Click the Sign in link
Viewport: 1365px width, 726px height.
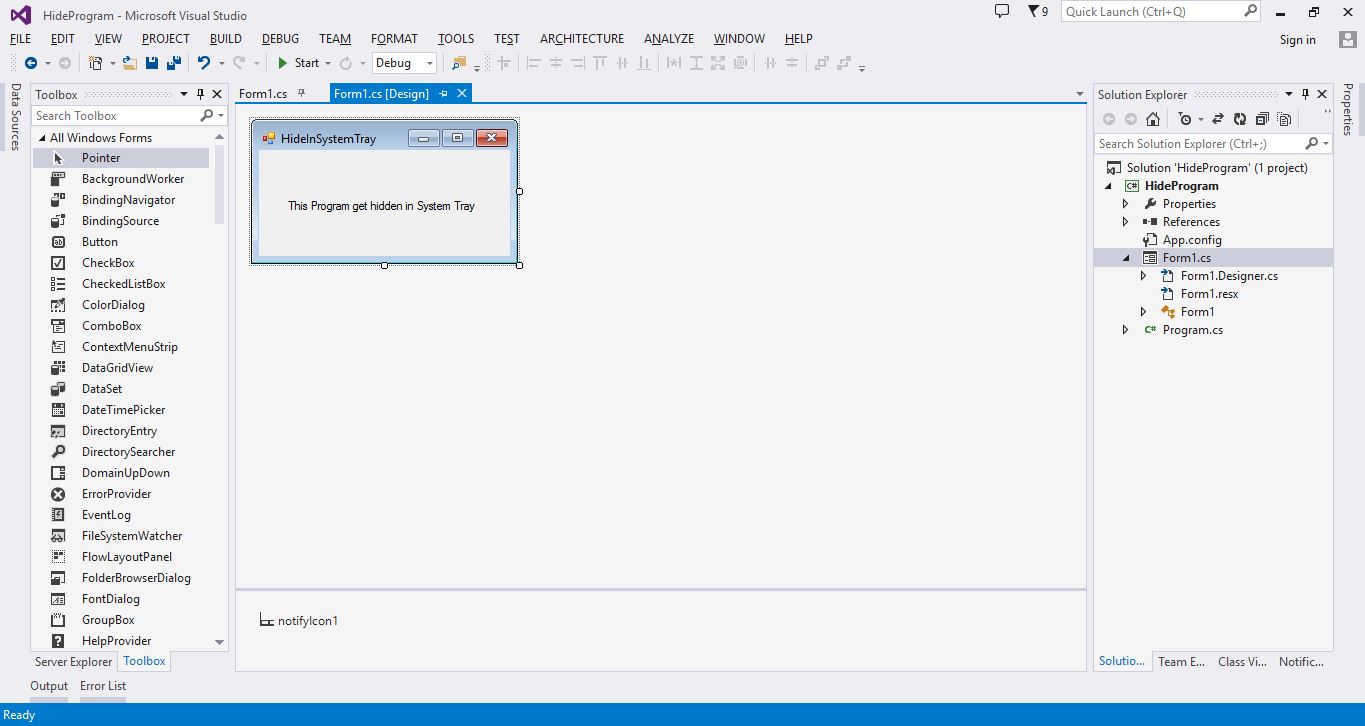pos(1297,39)
